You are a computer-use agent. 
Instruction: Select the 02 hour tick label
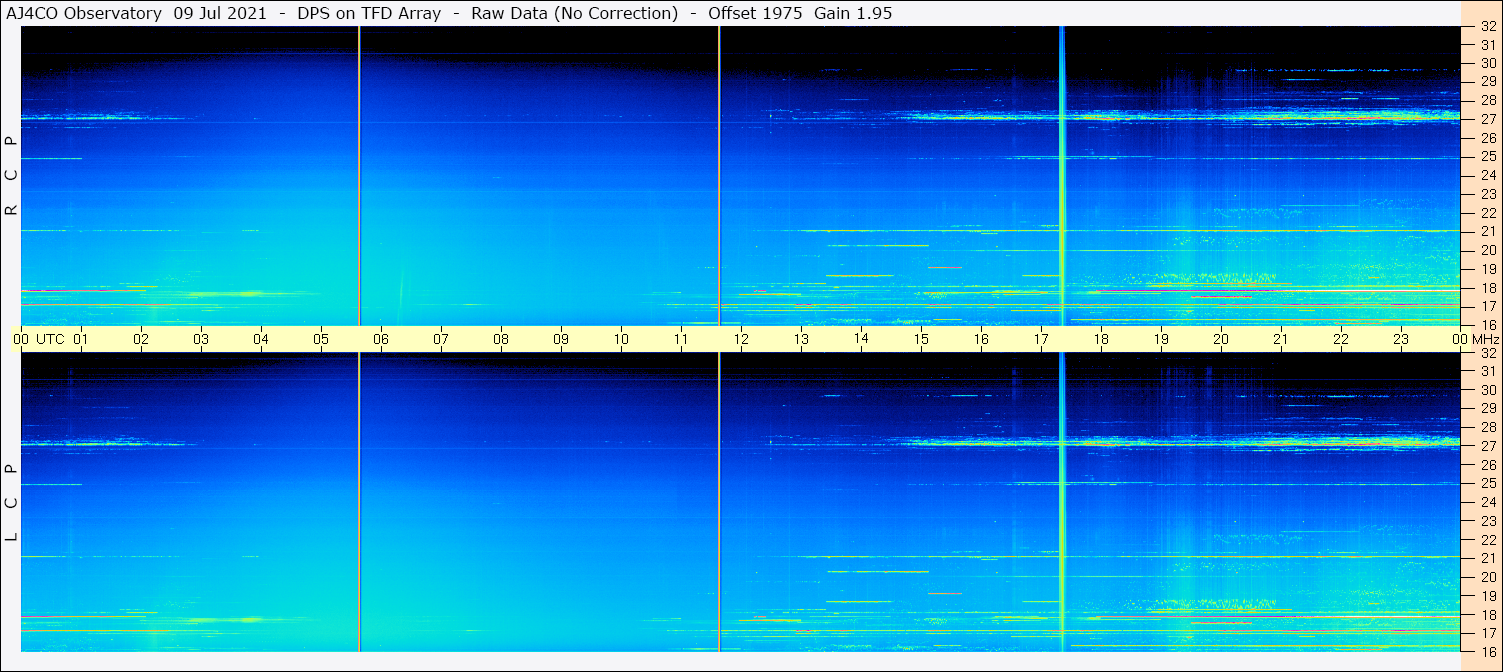point(141,339)
